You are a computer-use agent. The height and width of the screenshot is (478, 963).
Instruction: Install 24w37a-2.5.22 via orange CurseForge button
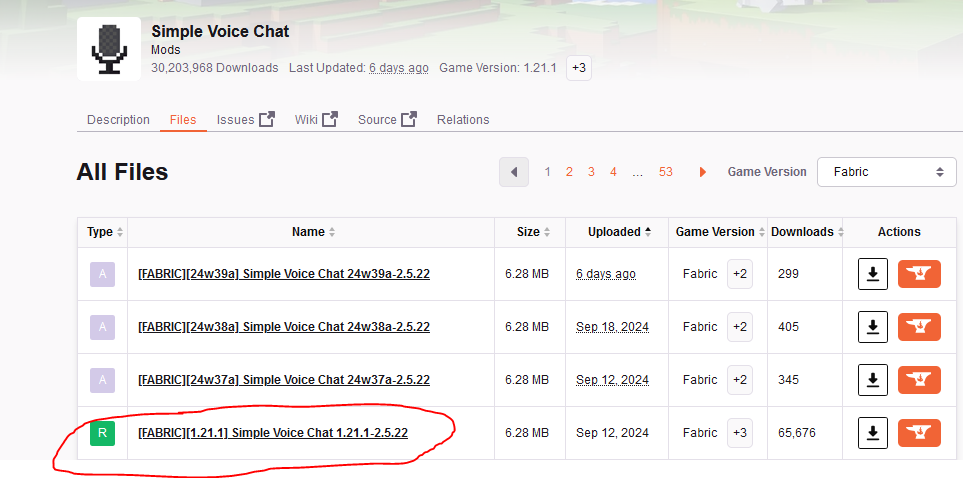(x=919, y=380)
